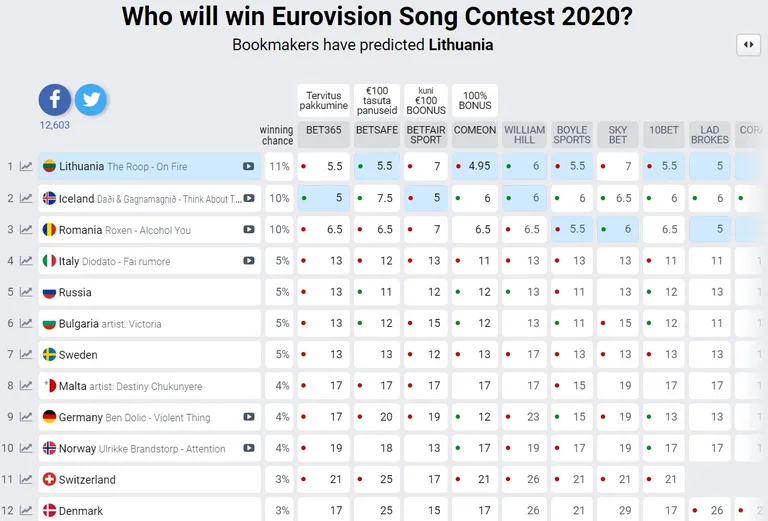Screen dimensions: 768x521
Task: Select the SKY BET column header
Action: point(618,135)
